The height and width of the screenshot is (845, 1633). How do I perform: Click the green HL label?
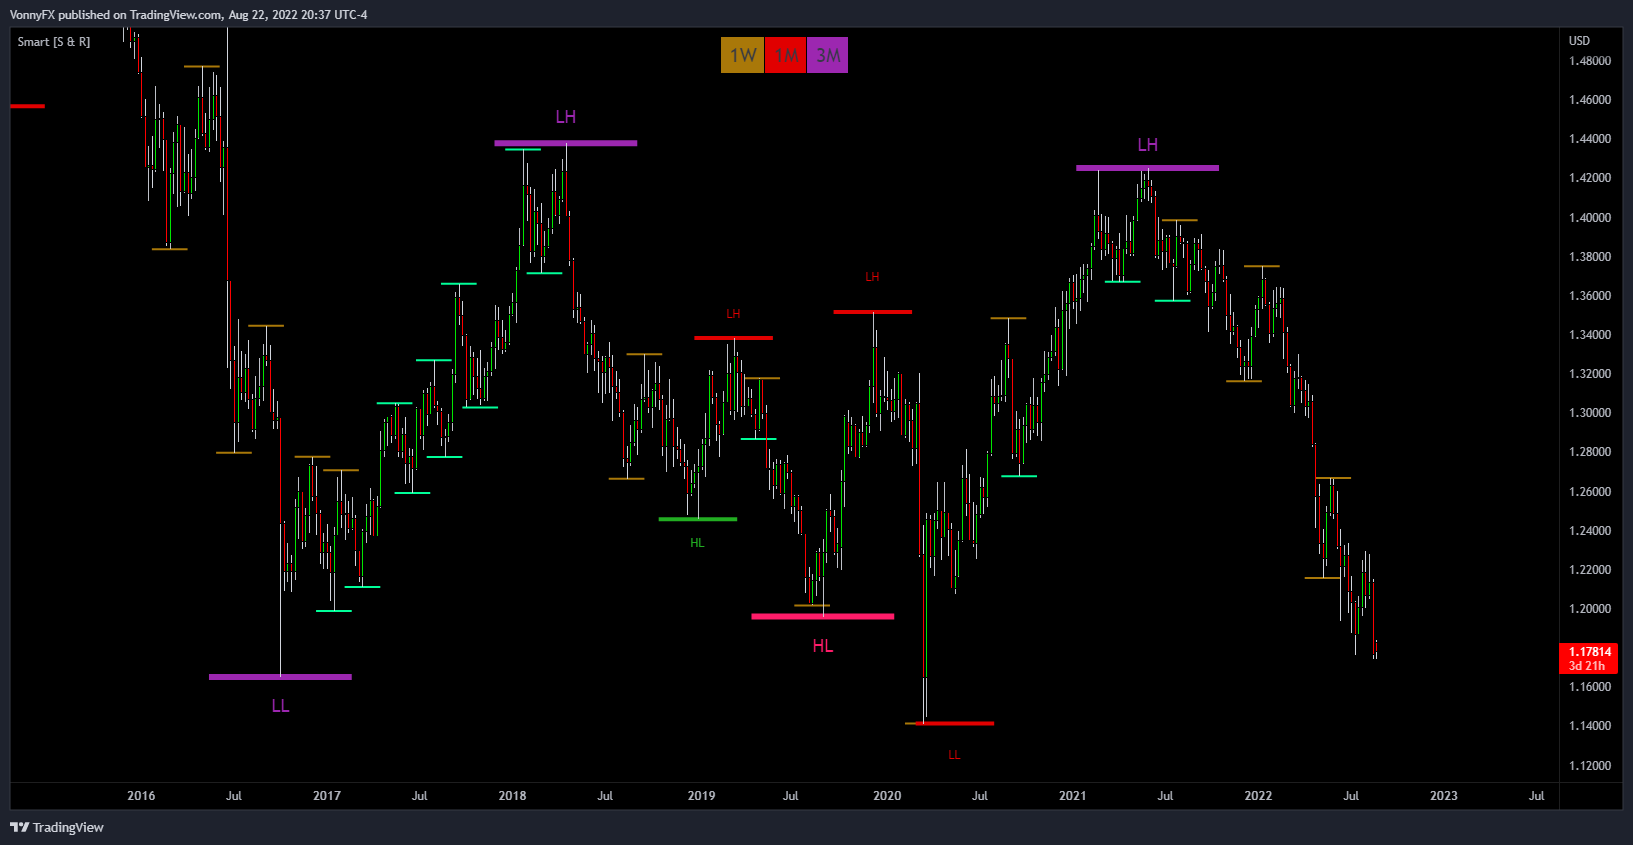(x=697, y=543)
